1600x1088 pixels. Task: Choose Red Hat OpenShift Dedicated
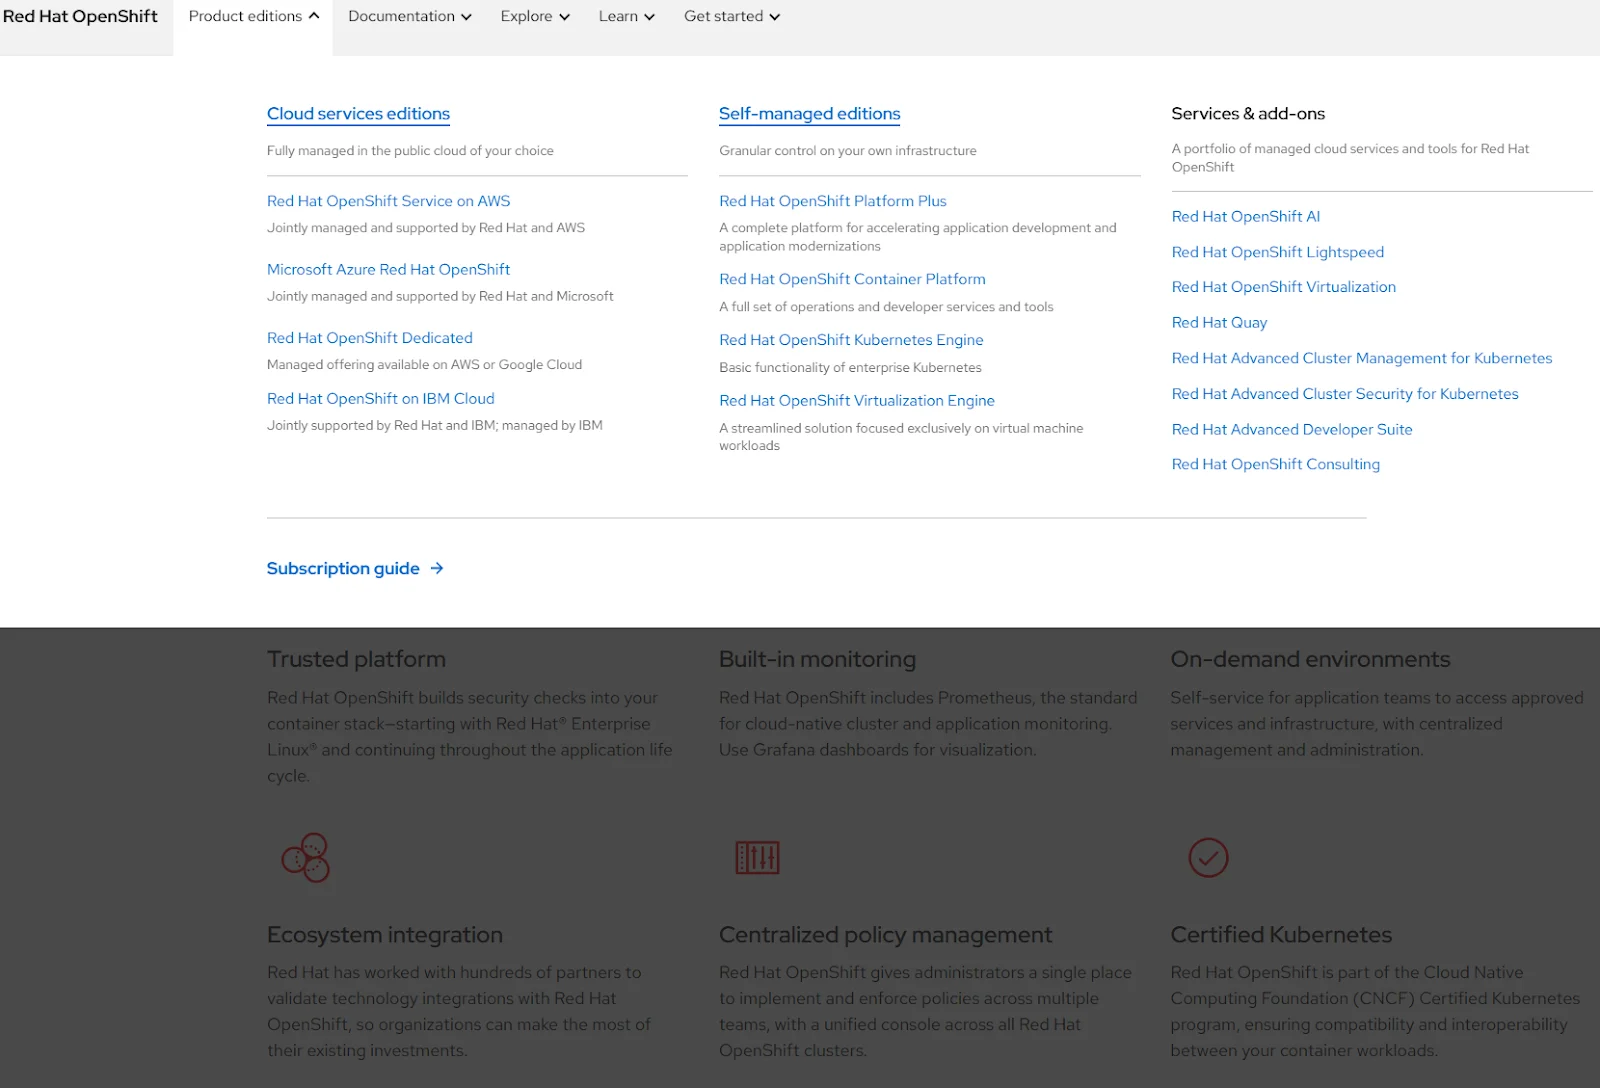coord(369,338)
